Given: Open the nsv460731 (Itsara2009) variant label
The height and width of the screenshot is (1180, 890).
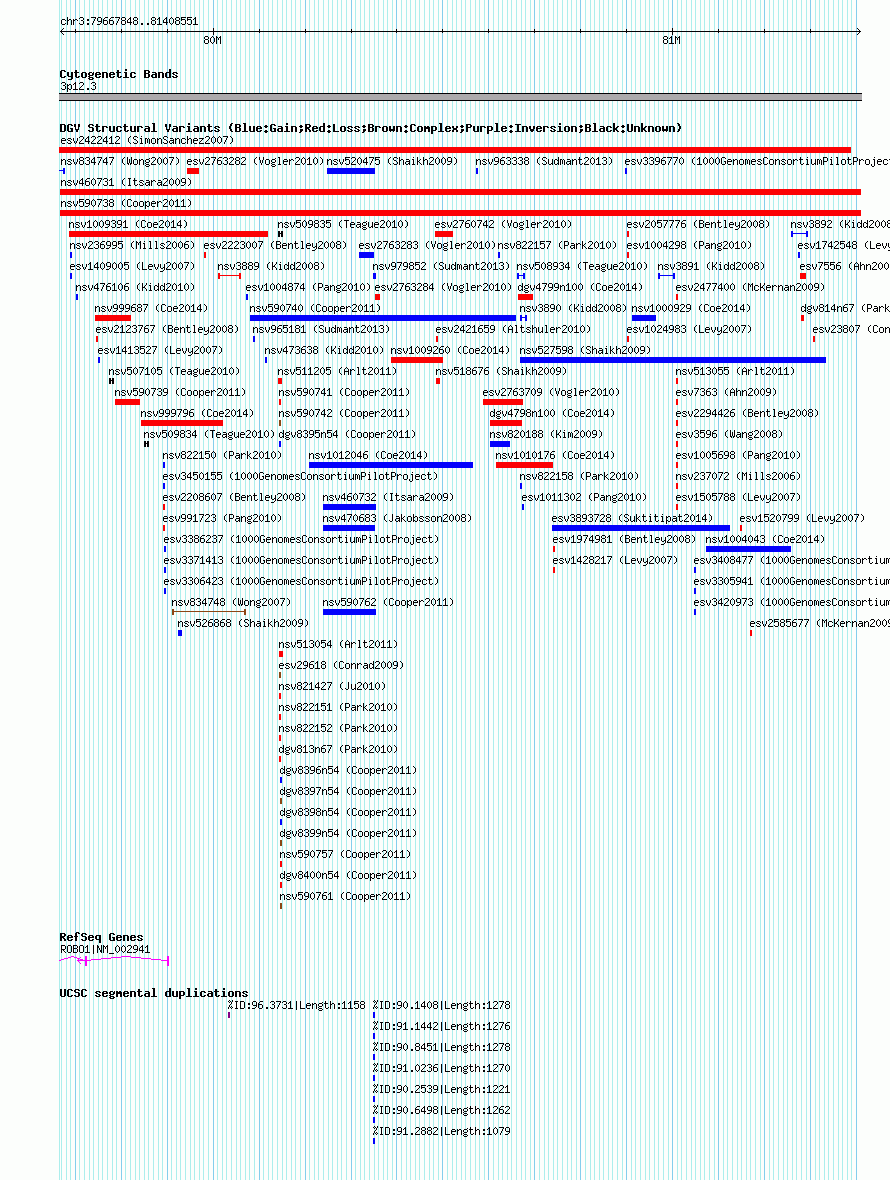Looking at the screenshot, I should click(126, 182).
